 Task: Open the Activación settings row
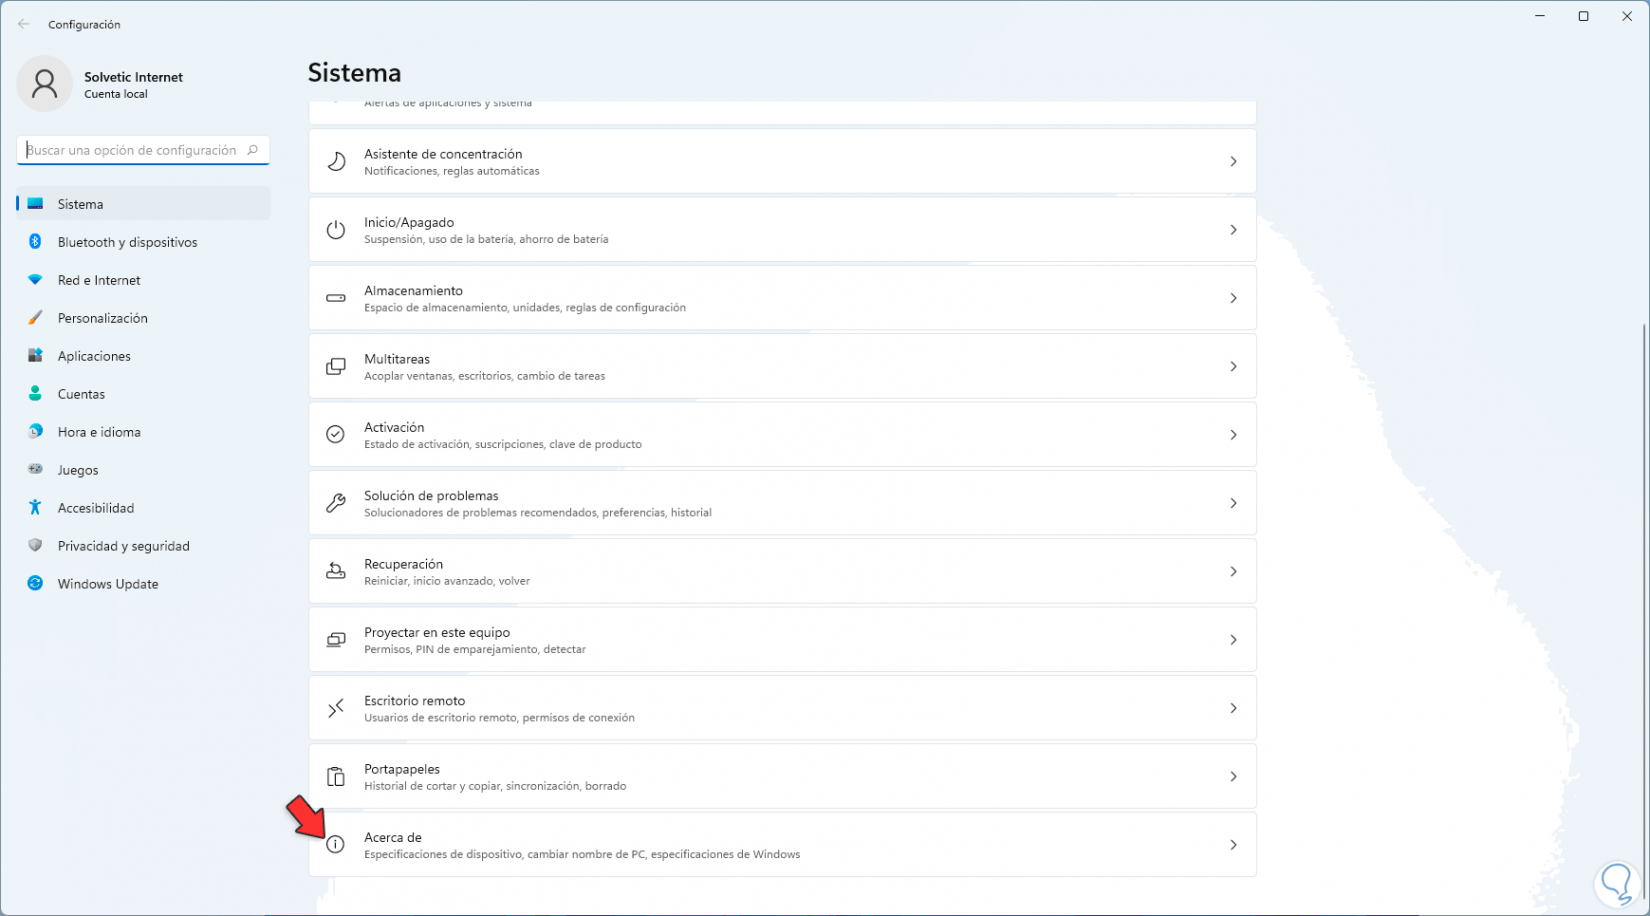pos(782,435)
